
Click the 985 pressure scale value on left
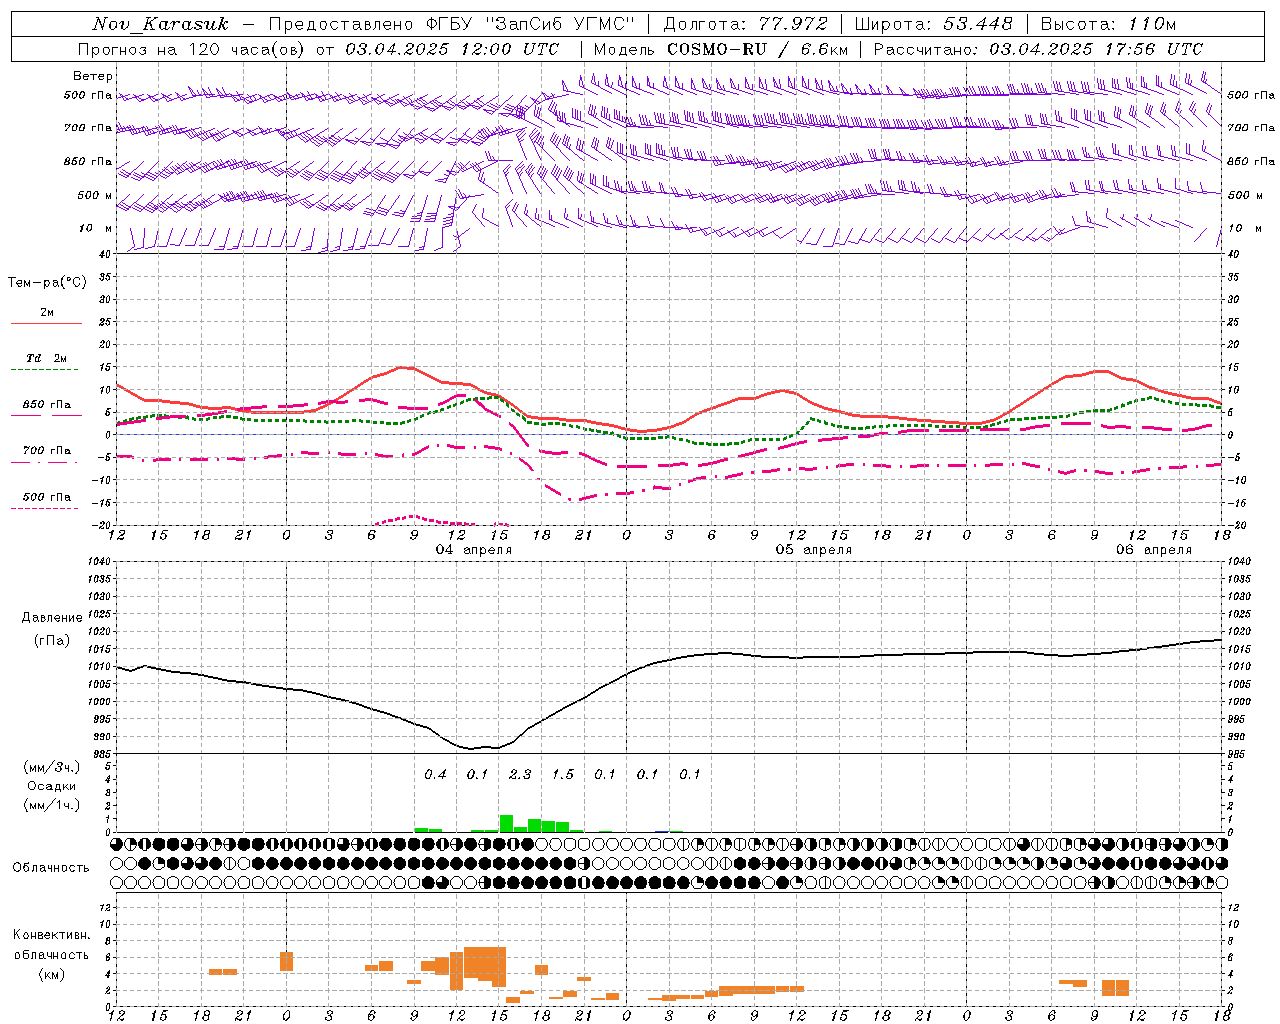(x=101, y=753)
